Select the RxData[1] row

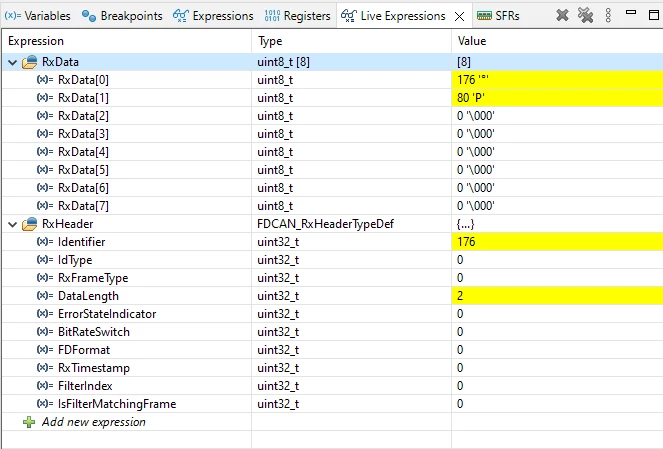(332, 98)
